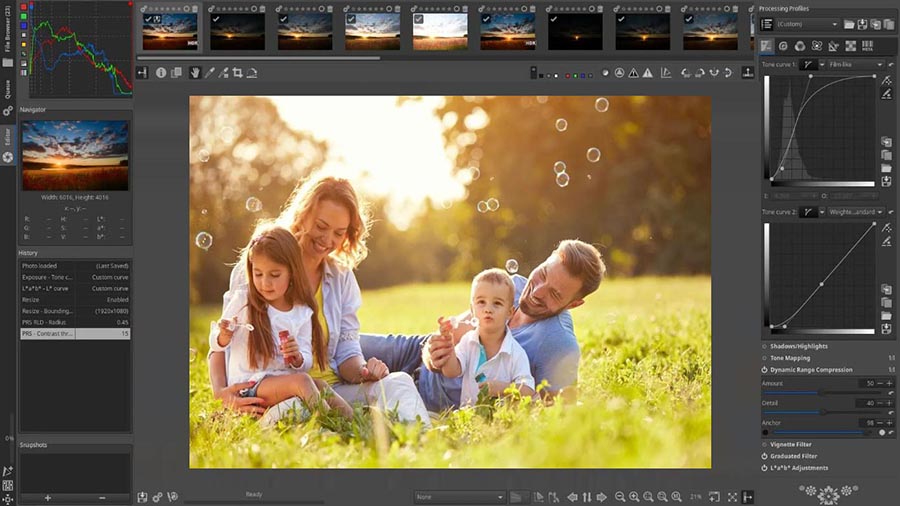Select the Hand navigation tool
The image size is (900, 506).
click(x=195, y=72)
